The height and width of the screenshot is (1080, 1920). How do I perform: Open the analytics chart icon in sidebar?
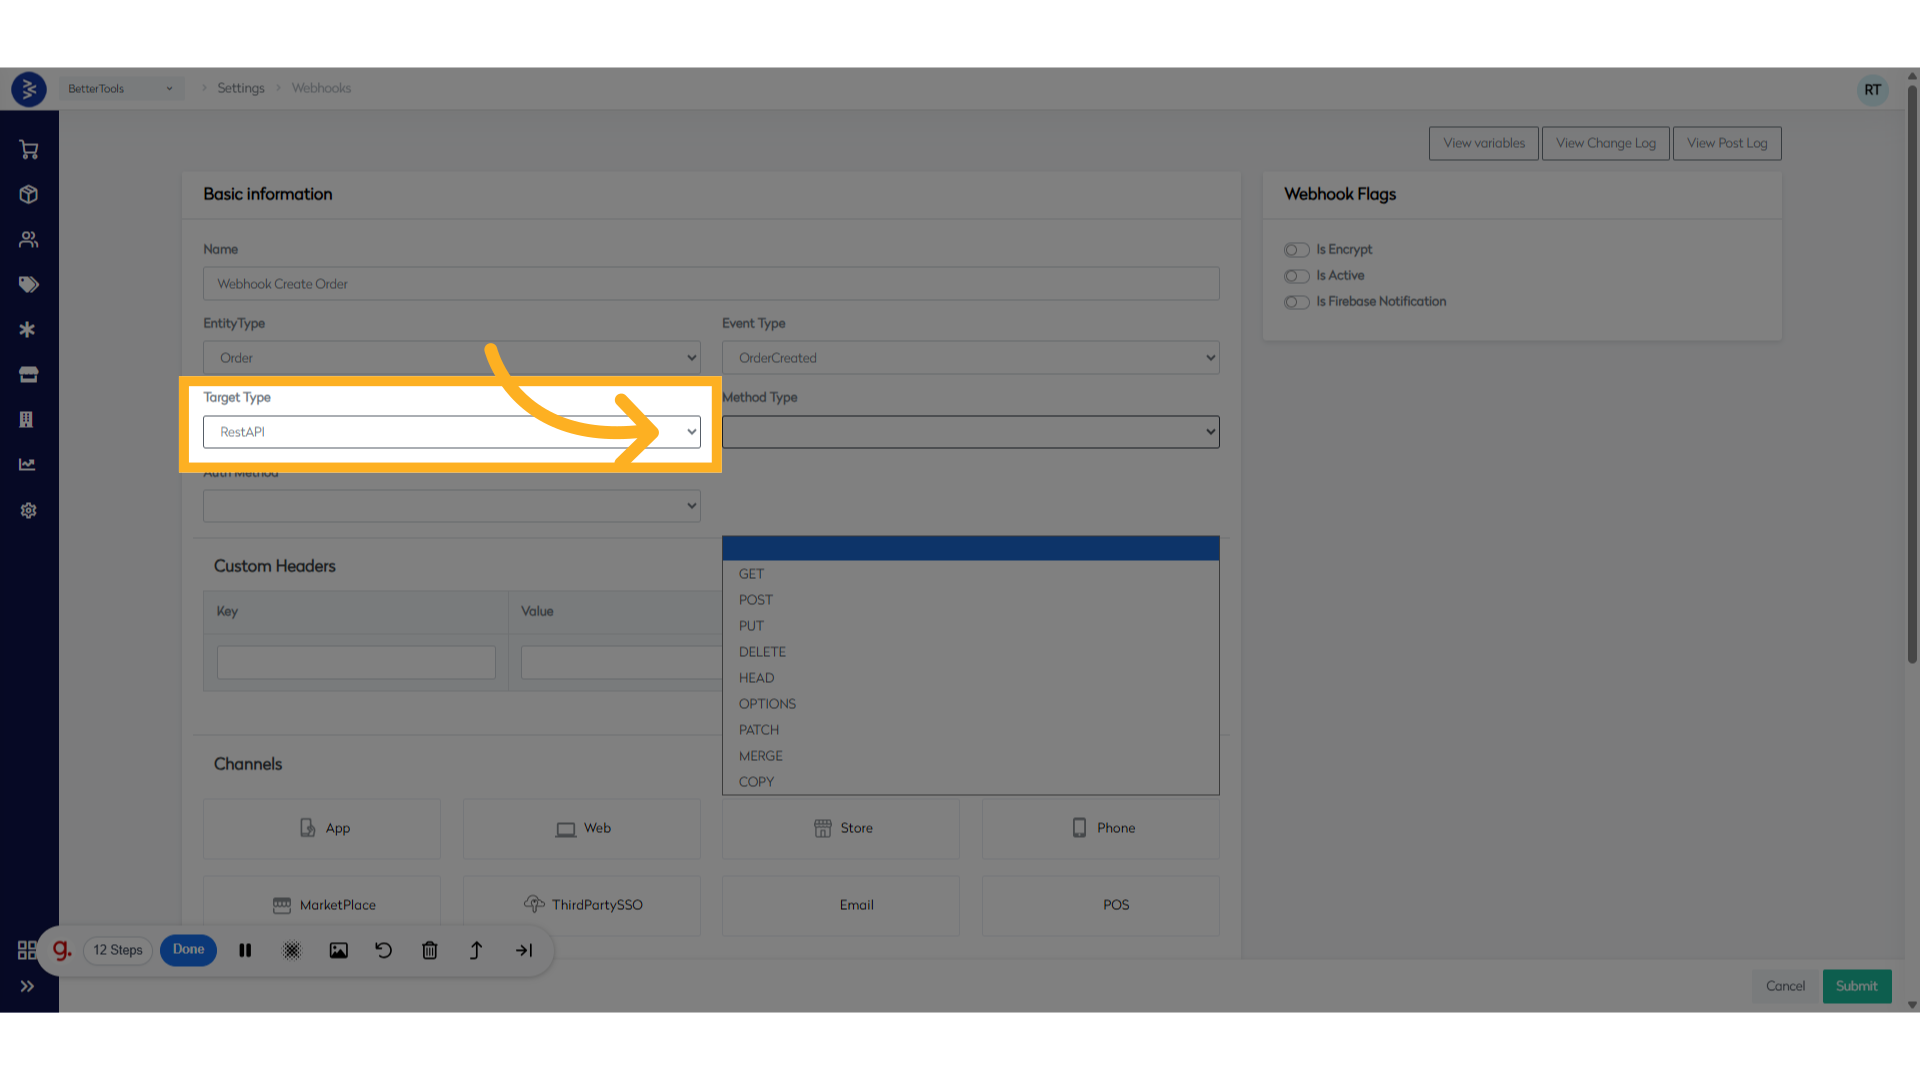(27, 464)
